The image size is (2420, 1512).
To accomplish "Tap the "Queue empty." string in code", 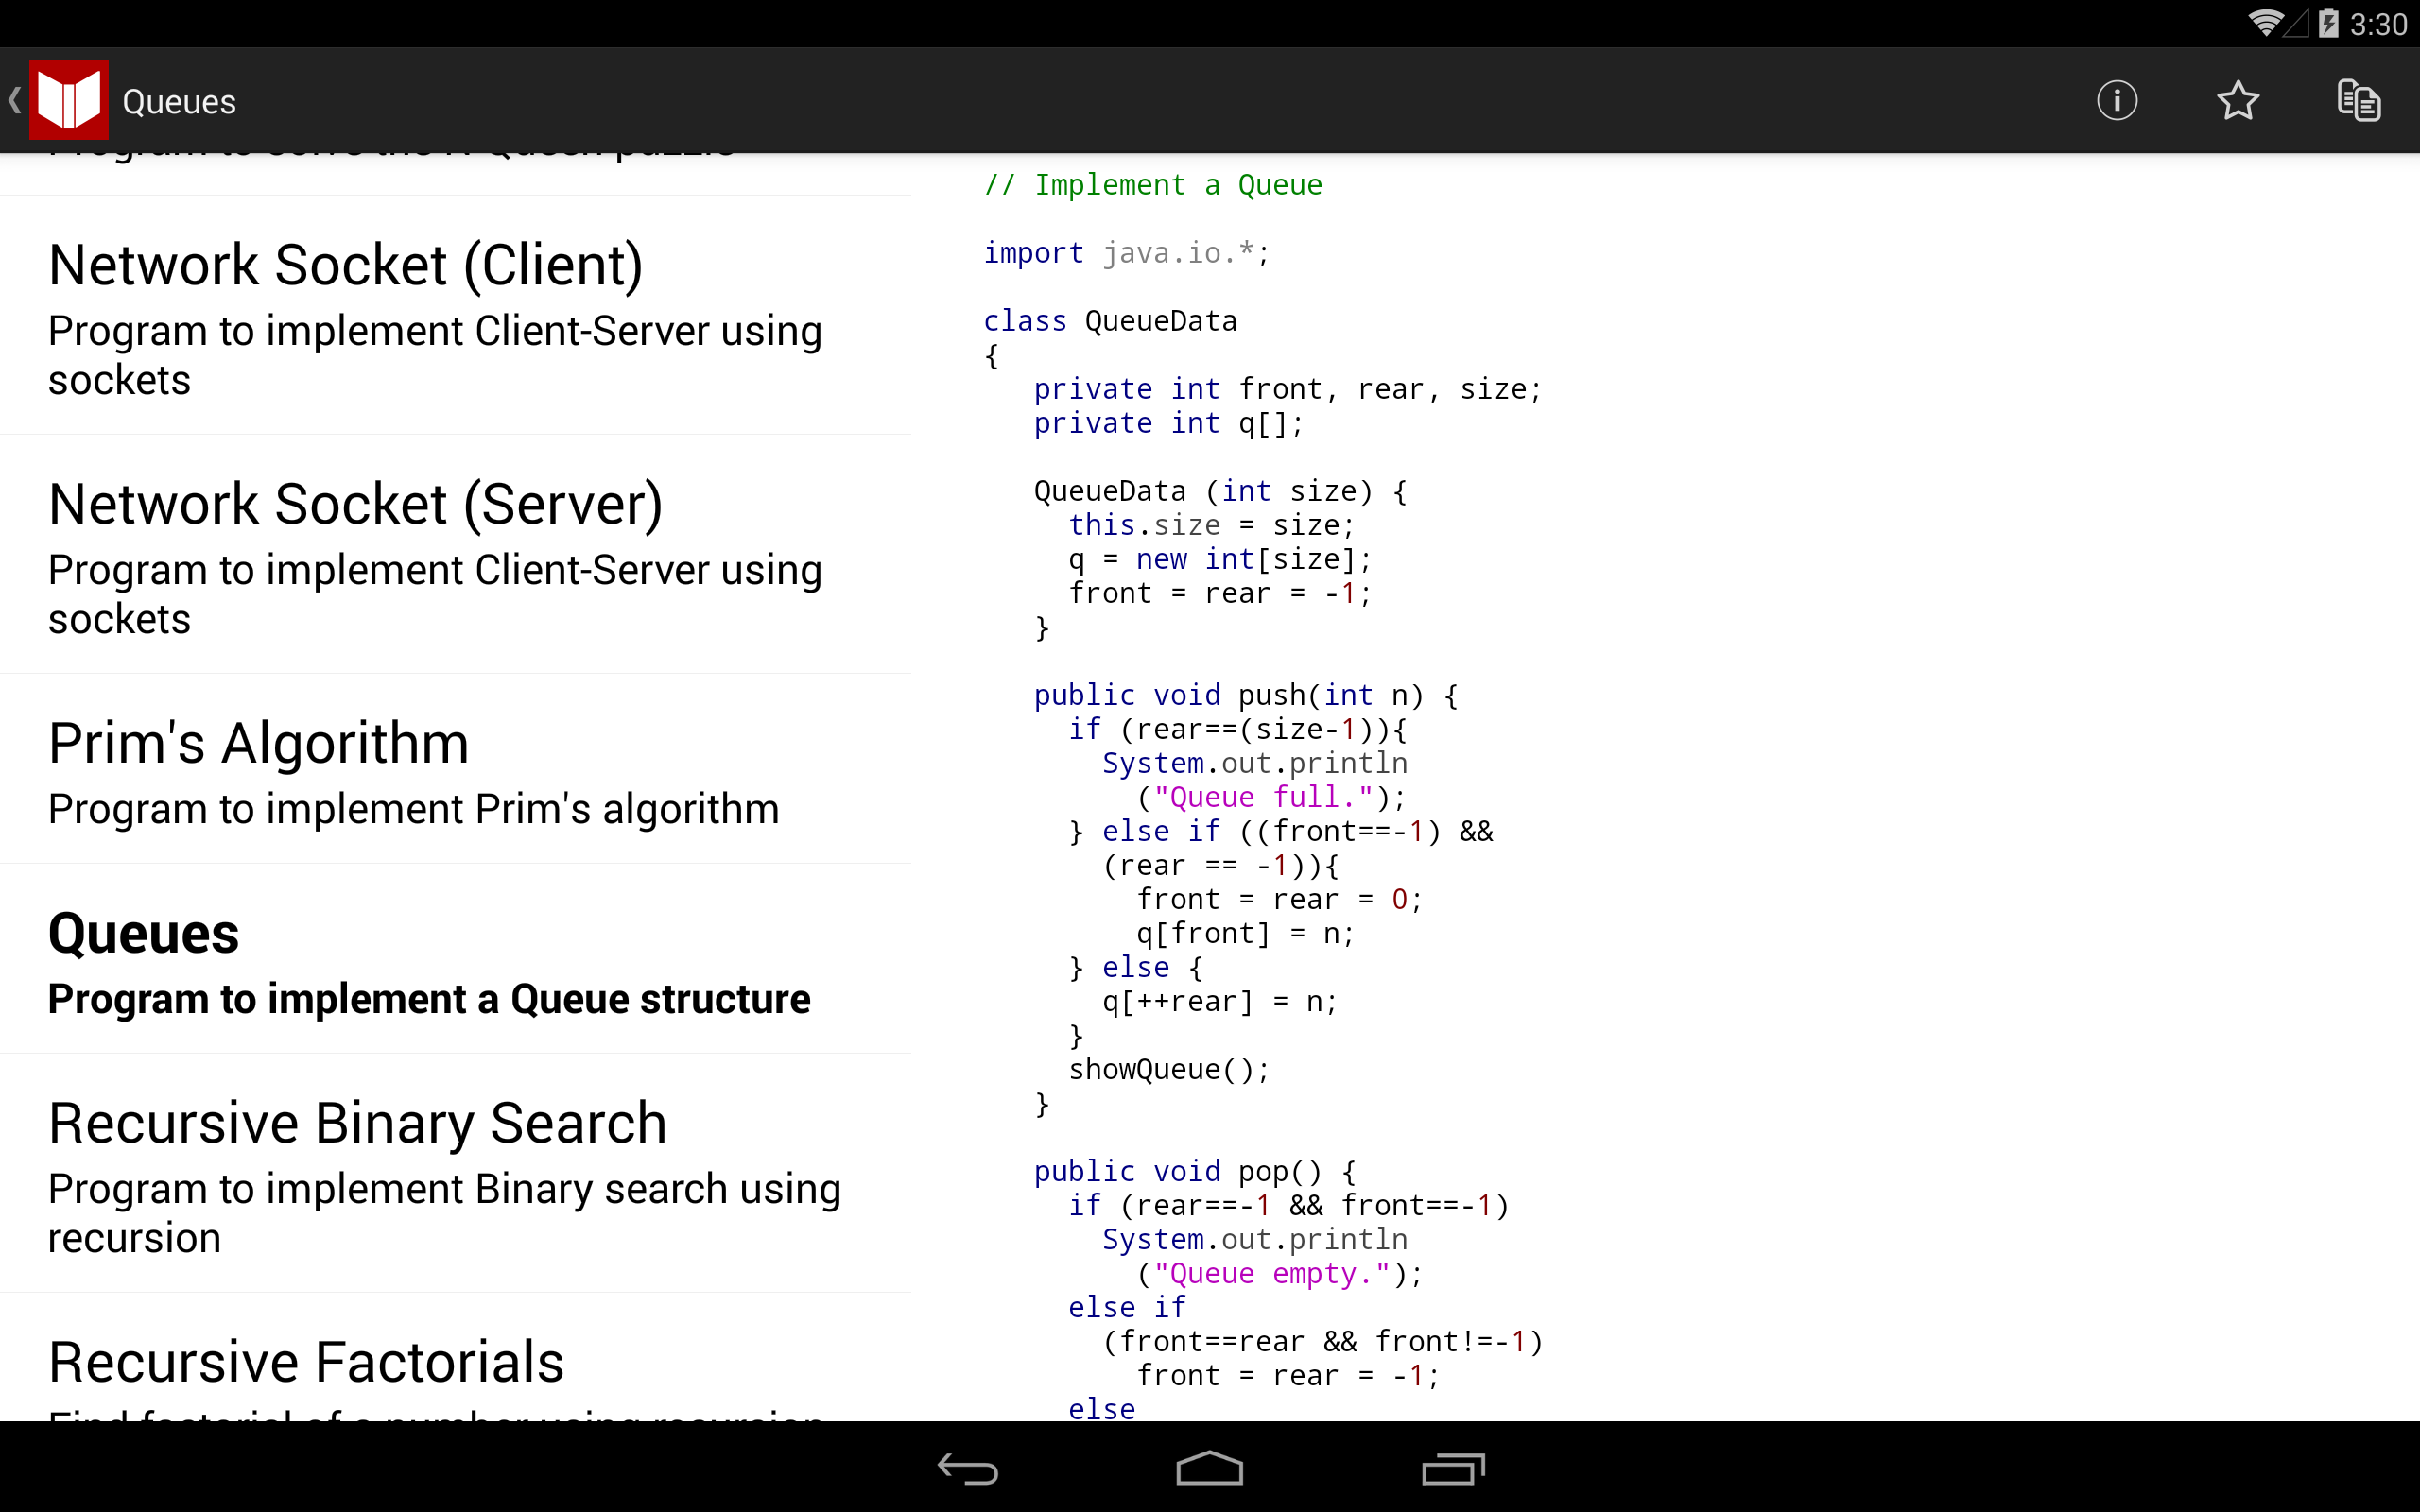I will tap(1272, 1273).
